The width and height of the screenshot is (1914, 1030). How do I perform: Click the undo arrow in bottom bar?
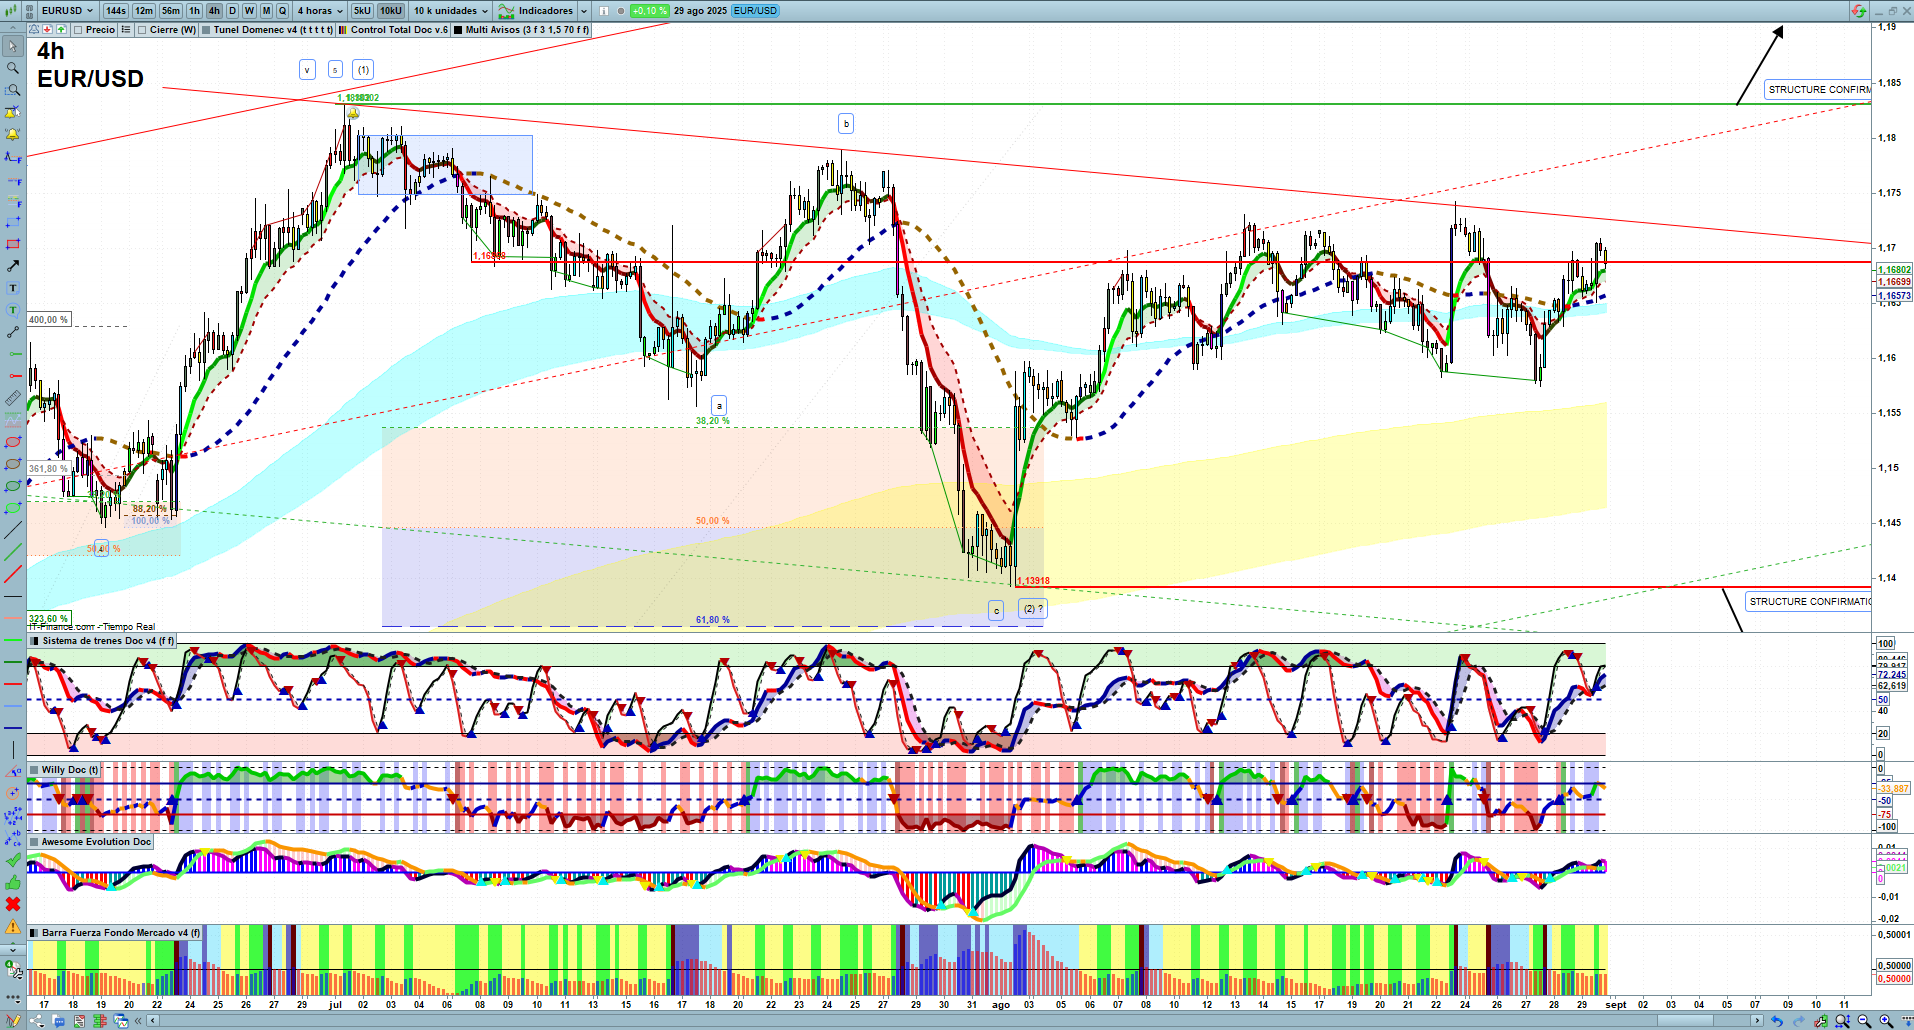[1776, 1021]
